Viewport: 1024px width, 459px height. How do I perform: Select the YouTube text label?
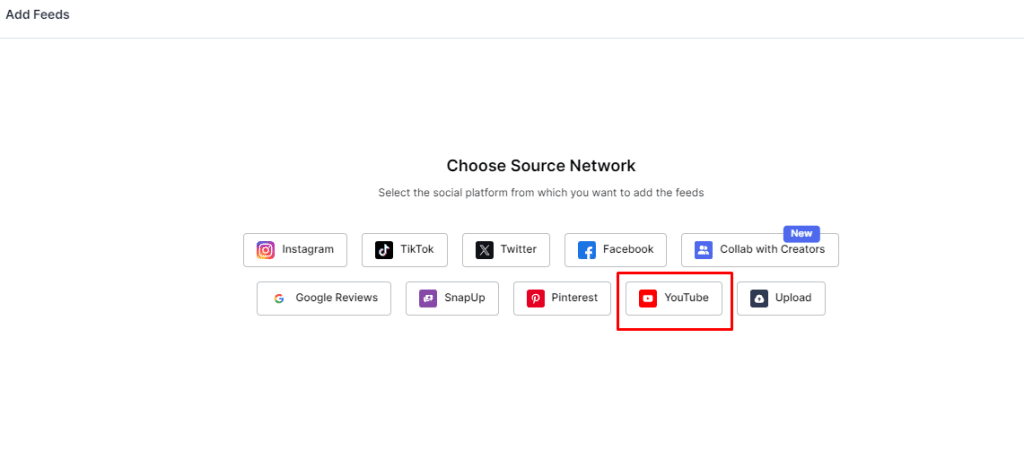coord(686,298)
